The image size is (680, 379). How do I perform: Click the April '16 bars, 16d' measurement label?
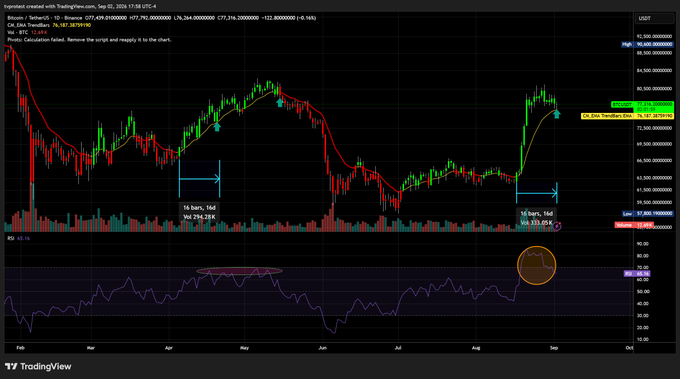pos(199,208)
